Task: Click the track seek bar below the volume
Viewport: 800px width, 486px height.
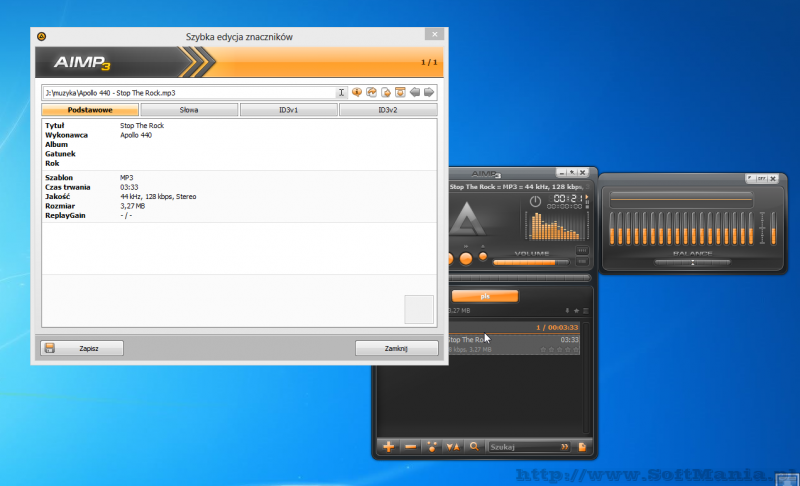Action: [x=519, y=278]
